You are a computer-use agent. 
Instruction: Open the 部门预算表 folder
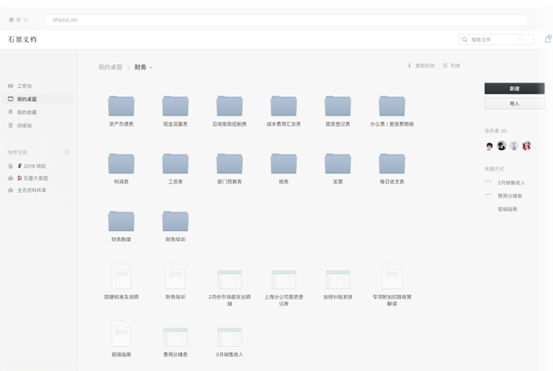(229, 164)
